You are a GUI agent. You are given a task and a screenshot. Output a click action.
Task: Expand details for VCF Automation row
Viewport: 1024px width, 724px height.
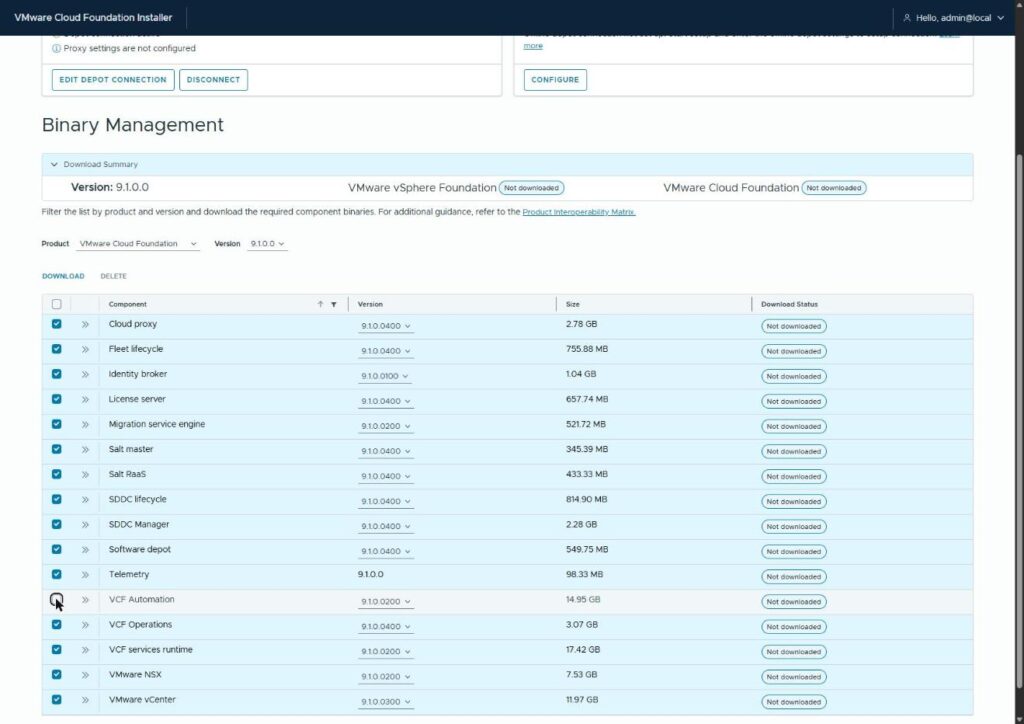click(x=85, y=600)
